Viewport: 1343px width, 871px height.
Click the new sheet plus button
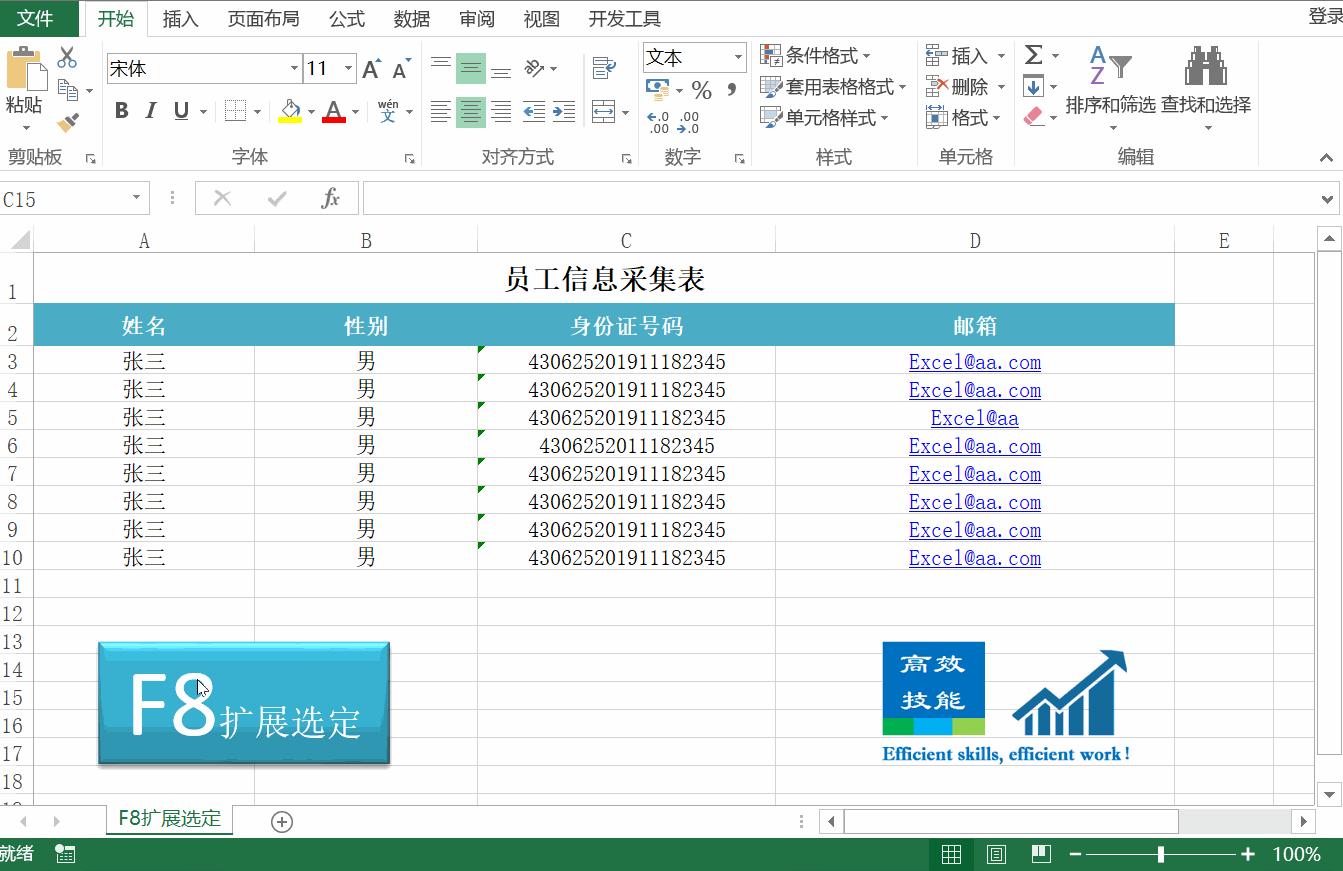(x=281, y=821)
